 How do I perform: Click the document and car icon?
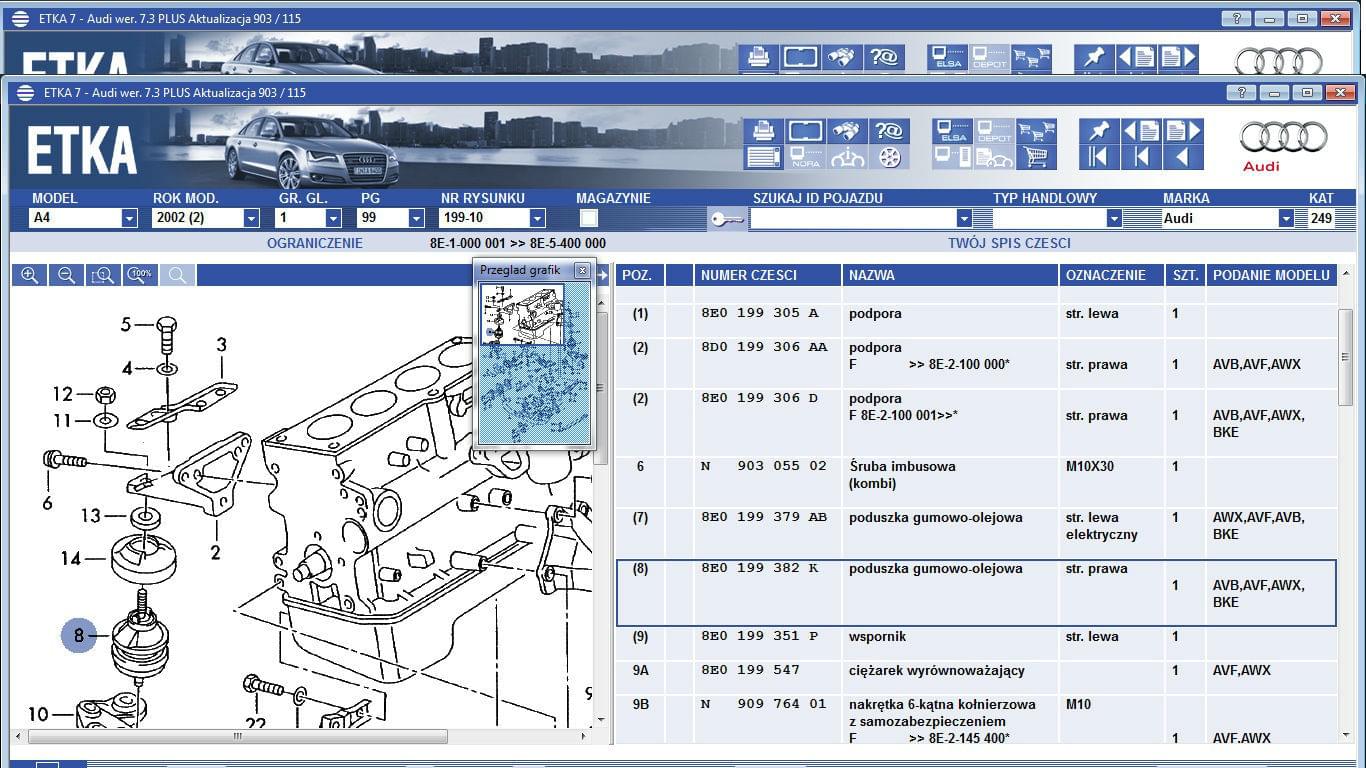pyautogui.click(x=994, y=157)
